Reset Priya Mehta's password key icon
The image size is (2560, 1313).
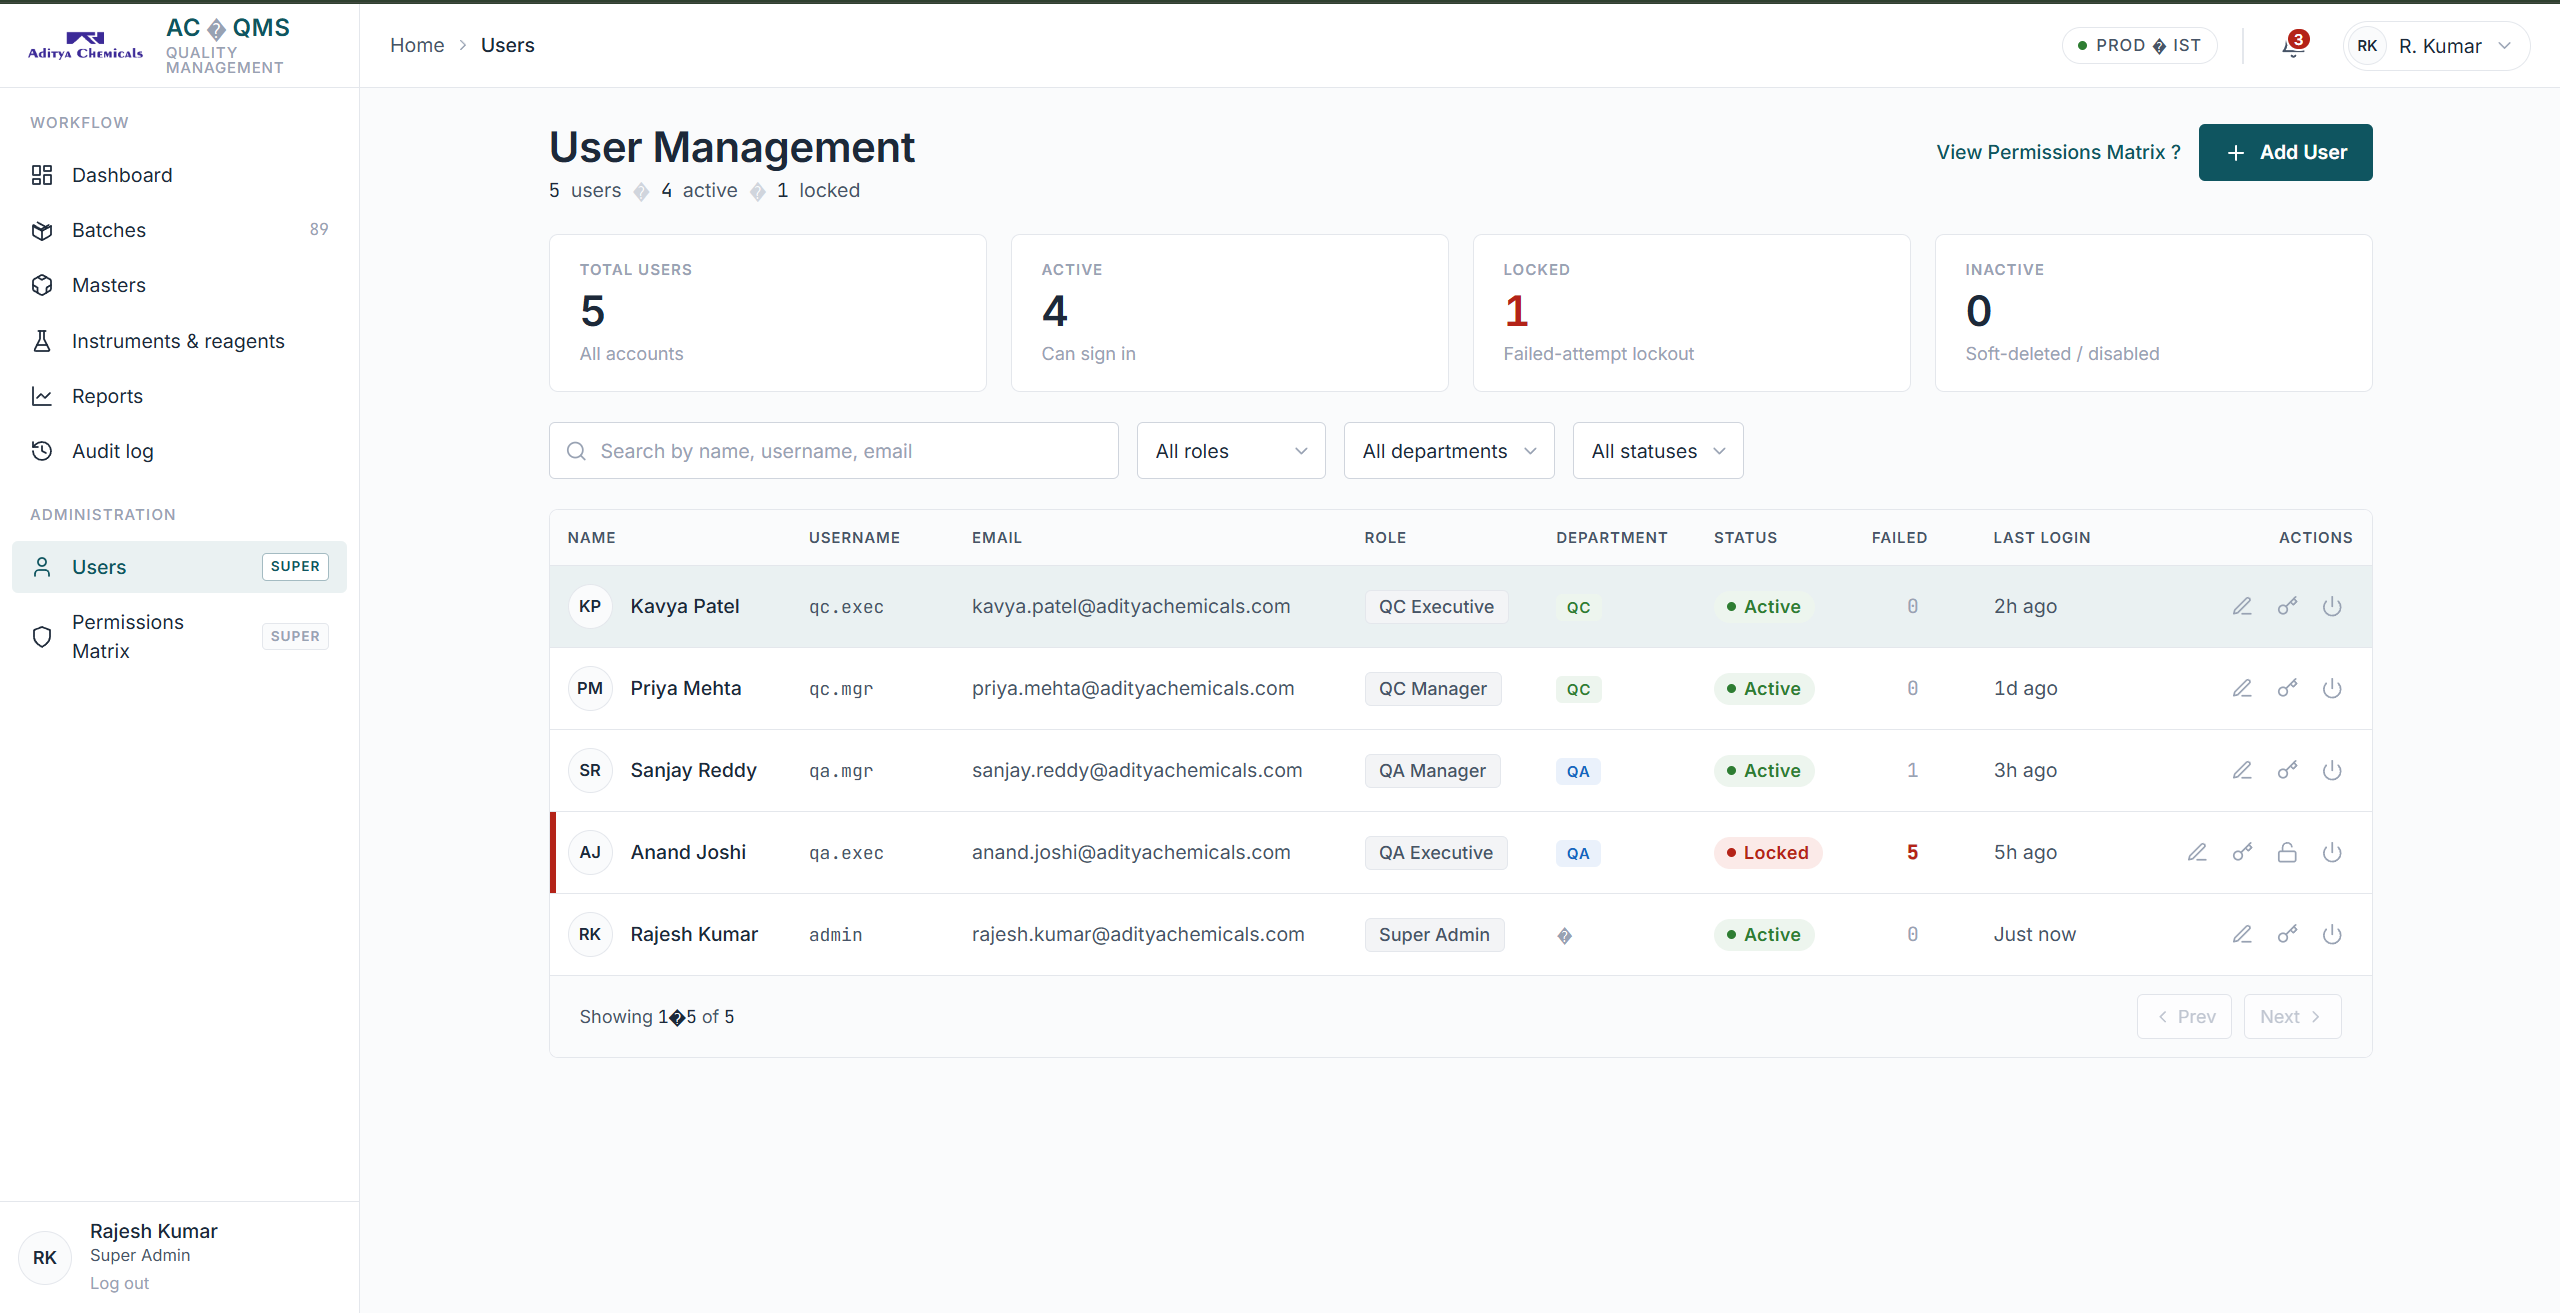click(x=2287, y=688)
